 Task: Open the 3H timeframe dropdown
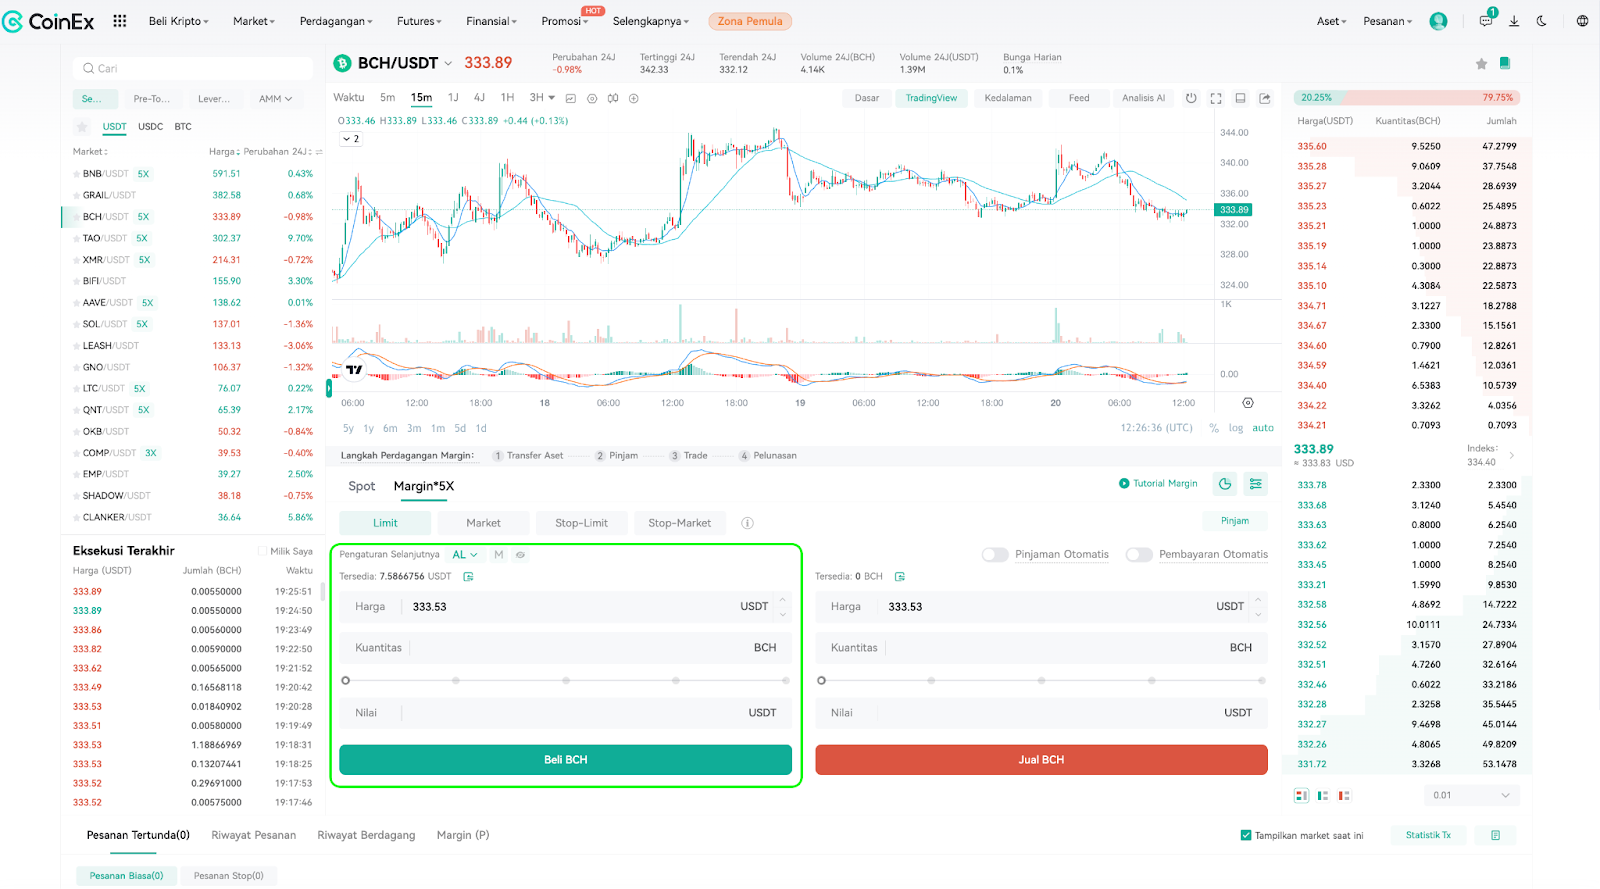(x=542, y=98)
